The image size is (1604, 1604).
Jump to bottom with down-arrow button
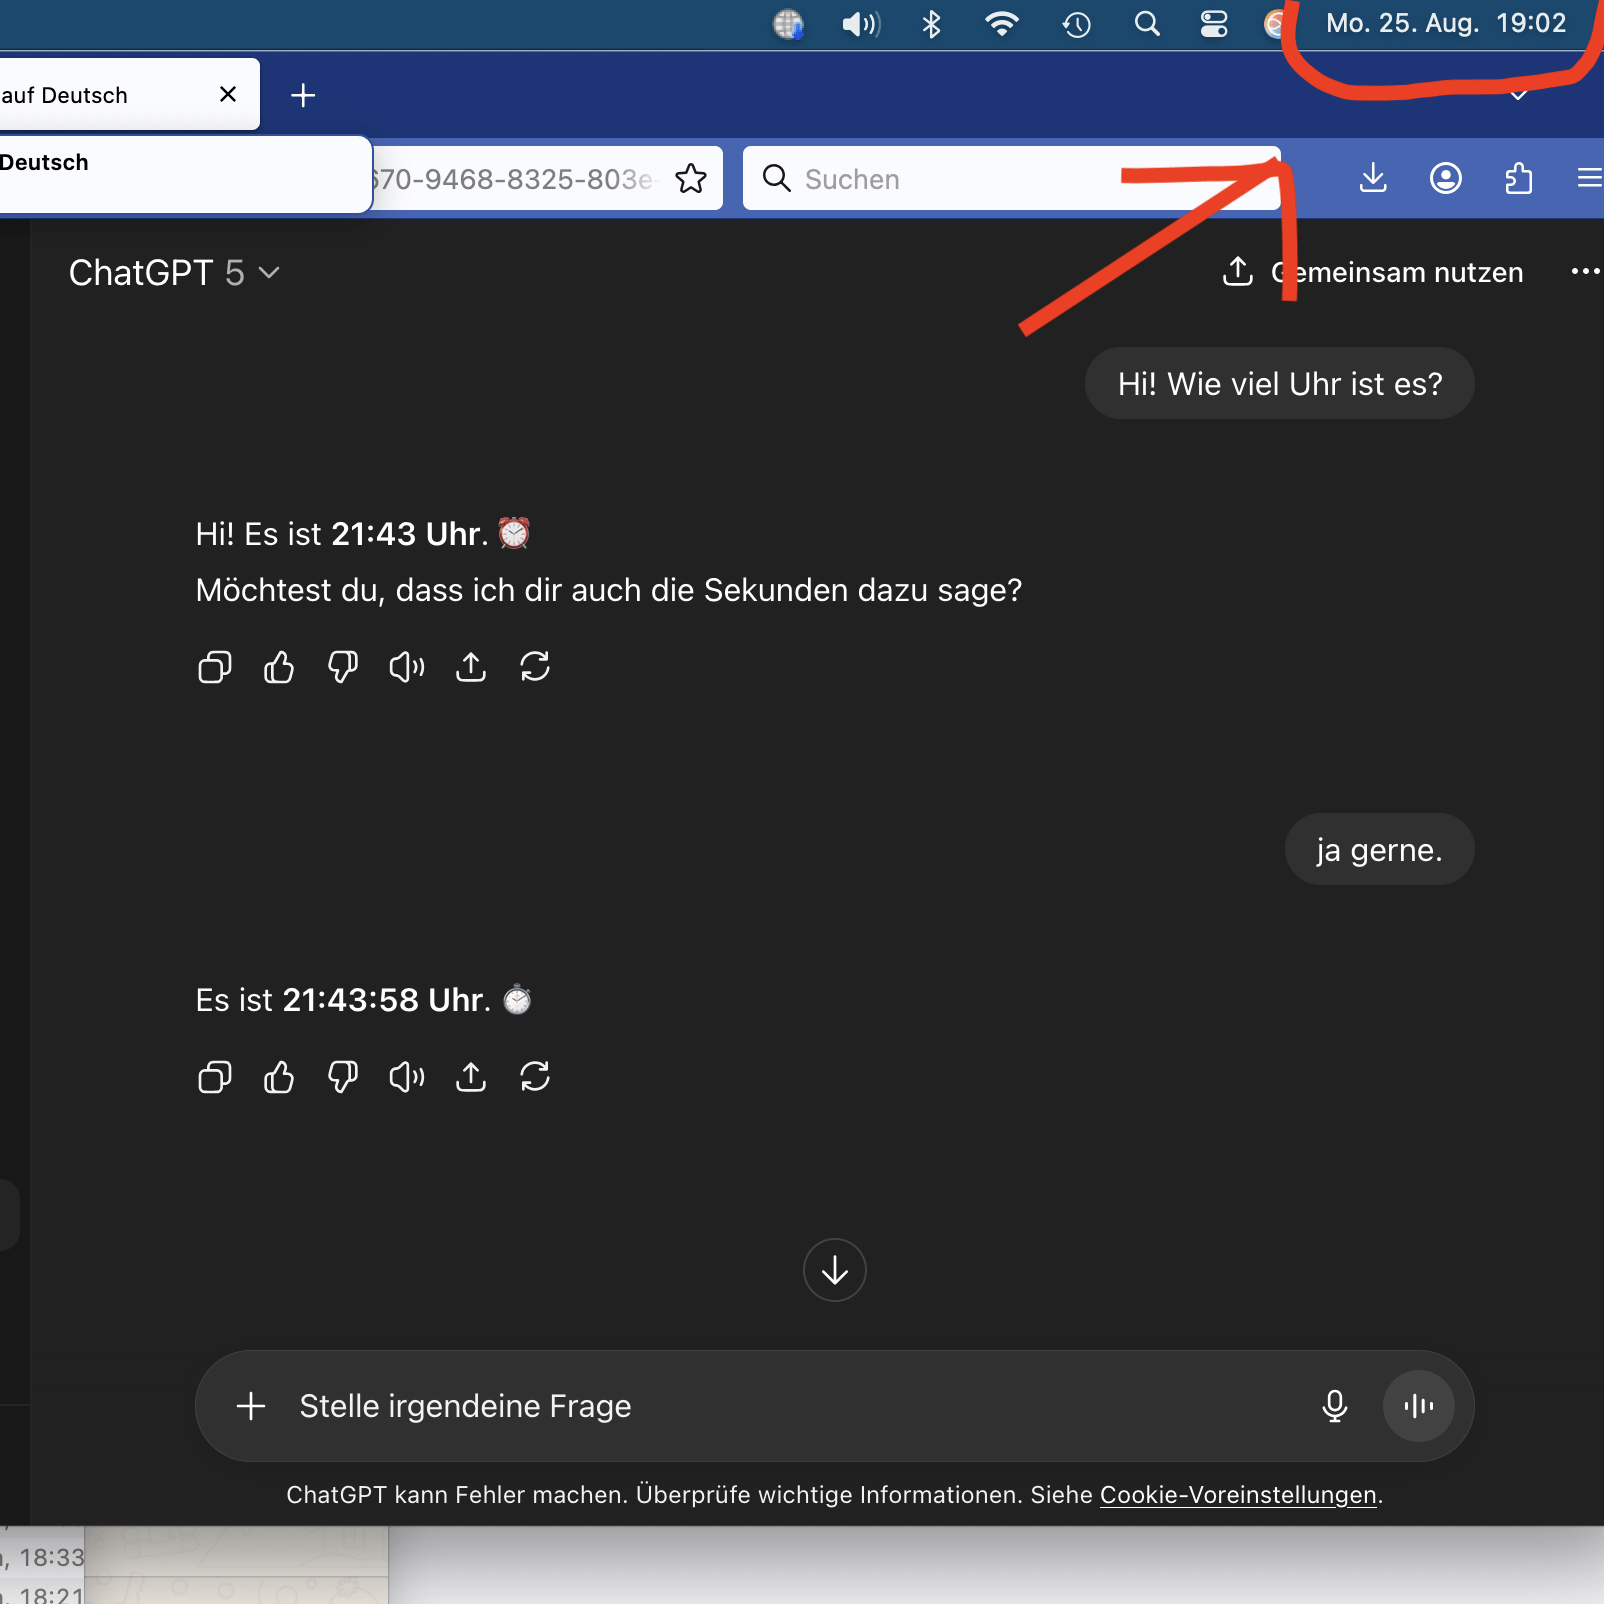tap(835, 1270)
